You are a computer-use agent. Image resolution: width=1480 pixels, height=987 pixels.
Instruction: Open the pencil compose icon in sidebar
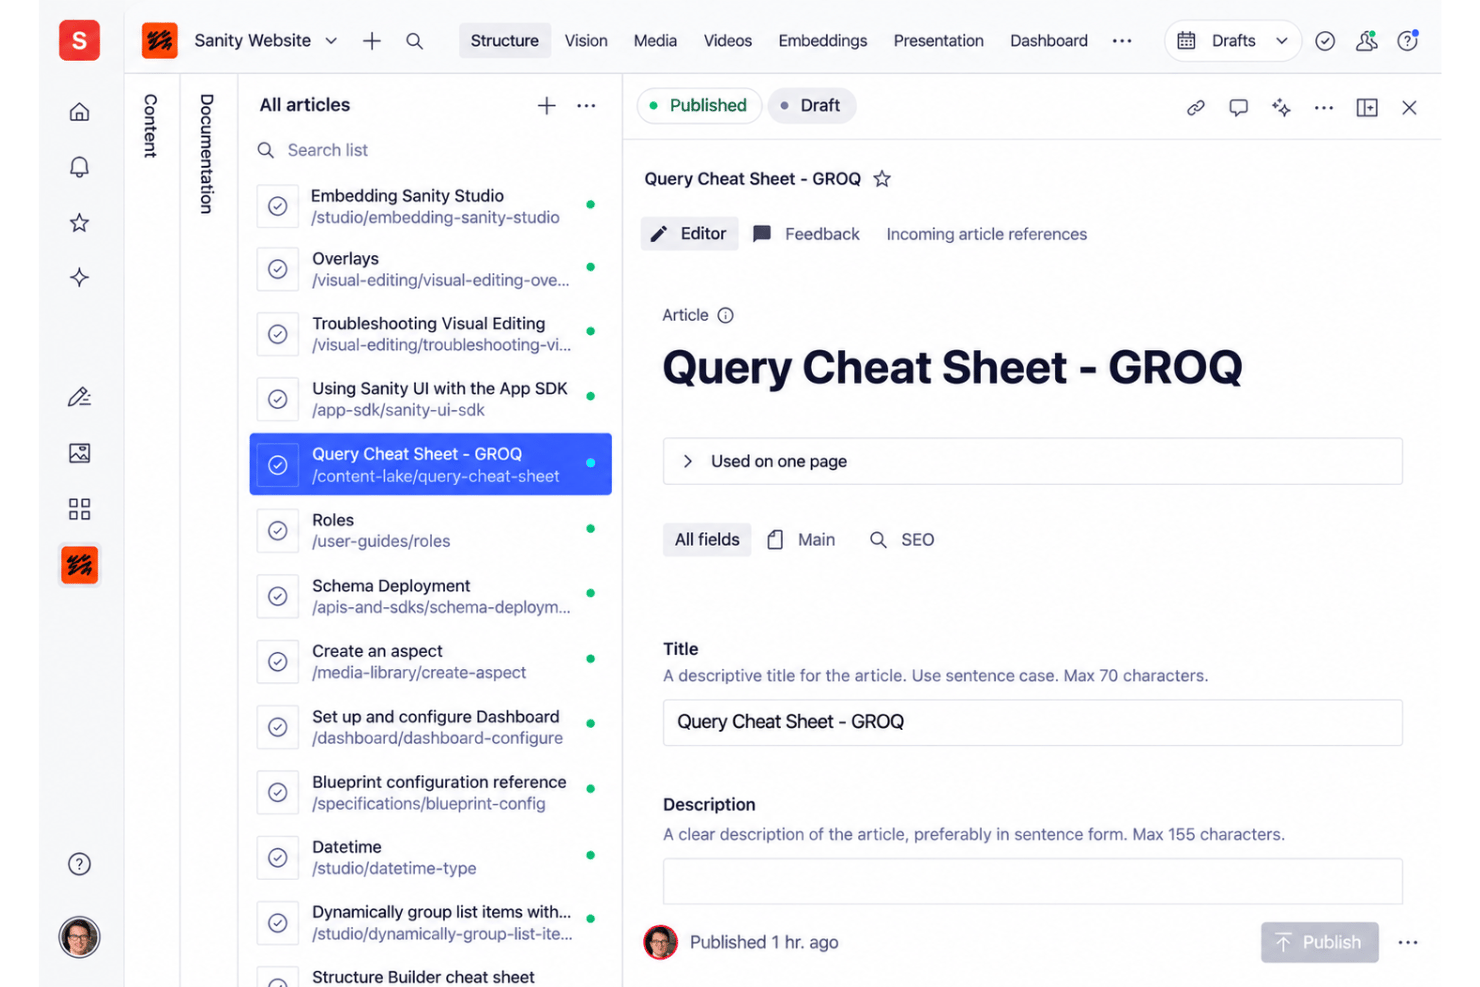click(x=79, y=397)
